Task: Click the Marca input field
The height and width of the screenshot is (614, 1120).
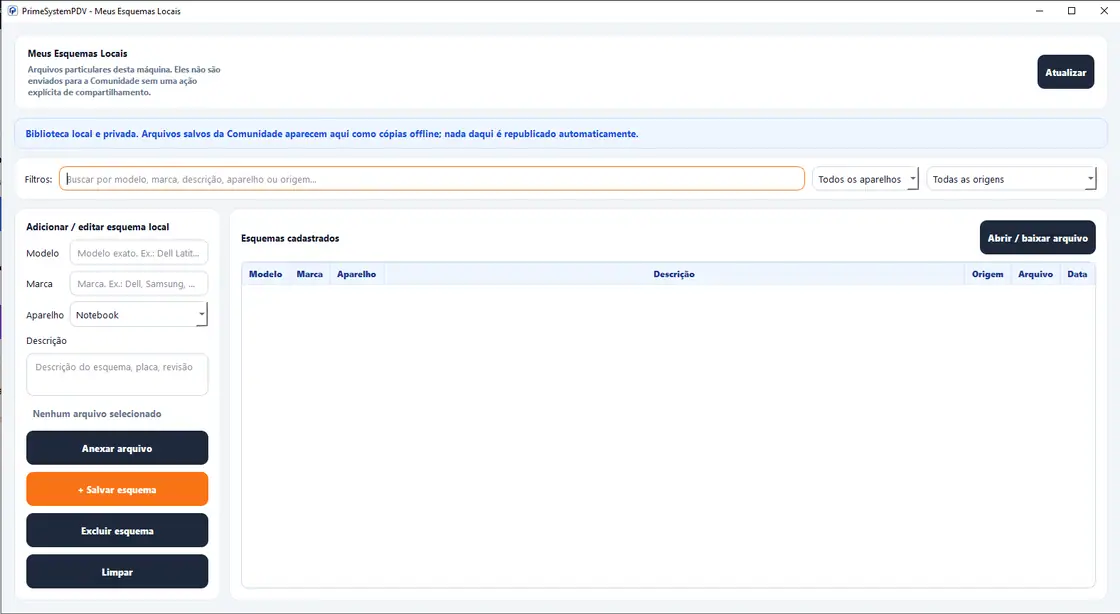Action: click(139, 283)
